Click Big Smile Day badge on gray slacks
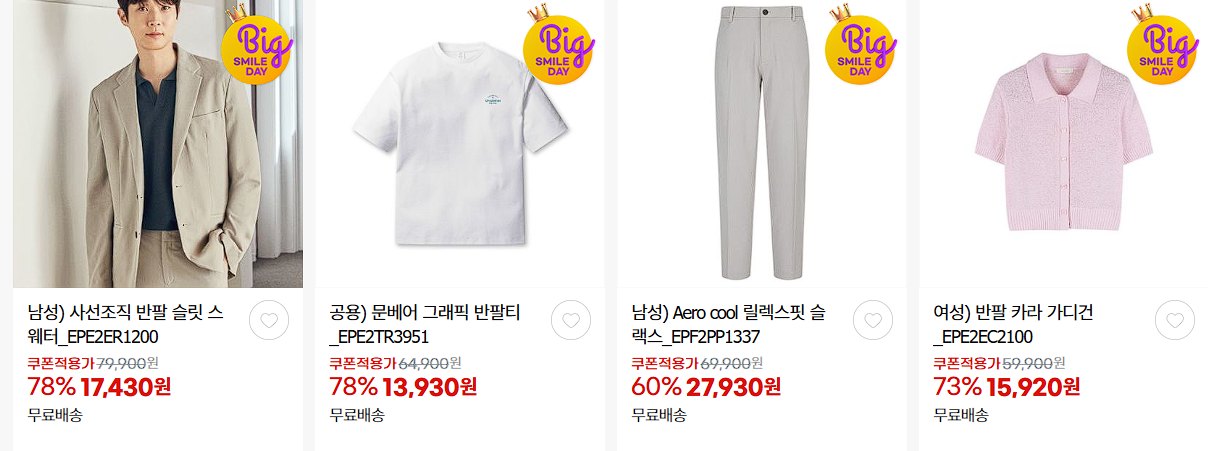This screenshot has height=451, width=1208. coord(860,46)
